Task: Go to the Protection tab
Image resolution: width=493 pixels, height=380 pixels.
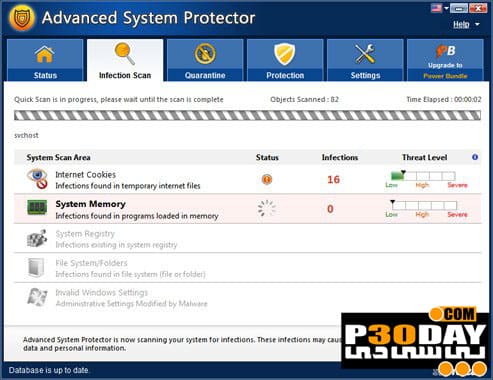Action: [285, 60]
